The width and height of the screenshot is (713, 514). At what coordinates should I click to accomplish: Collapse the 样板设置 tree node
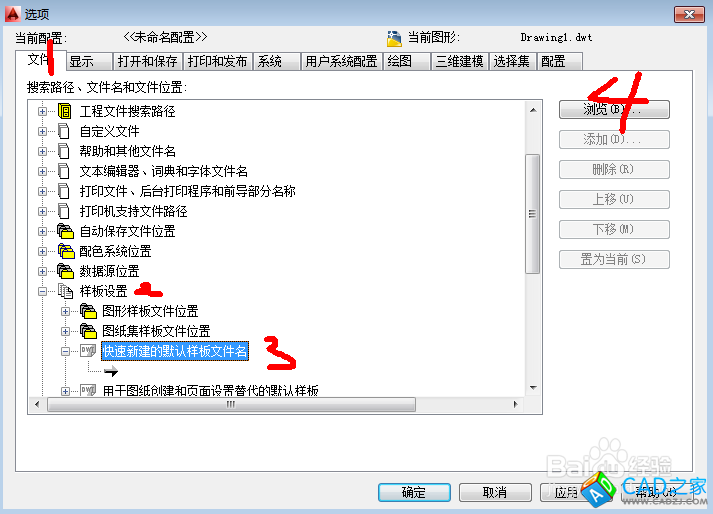click(42, 292)
